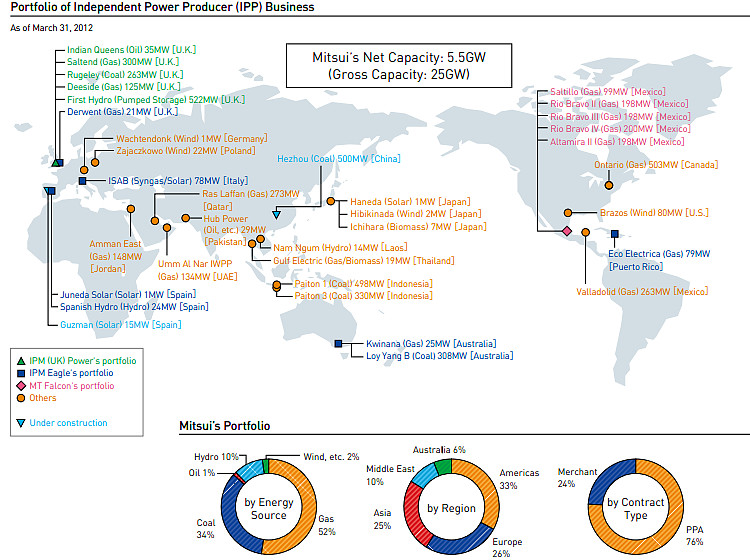Select the Japan orange circle marker
The height and width of the screenshot is (560, 750).
[331, 201]
